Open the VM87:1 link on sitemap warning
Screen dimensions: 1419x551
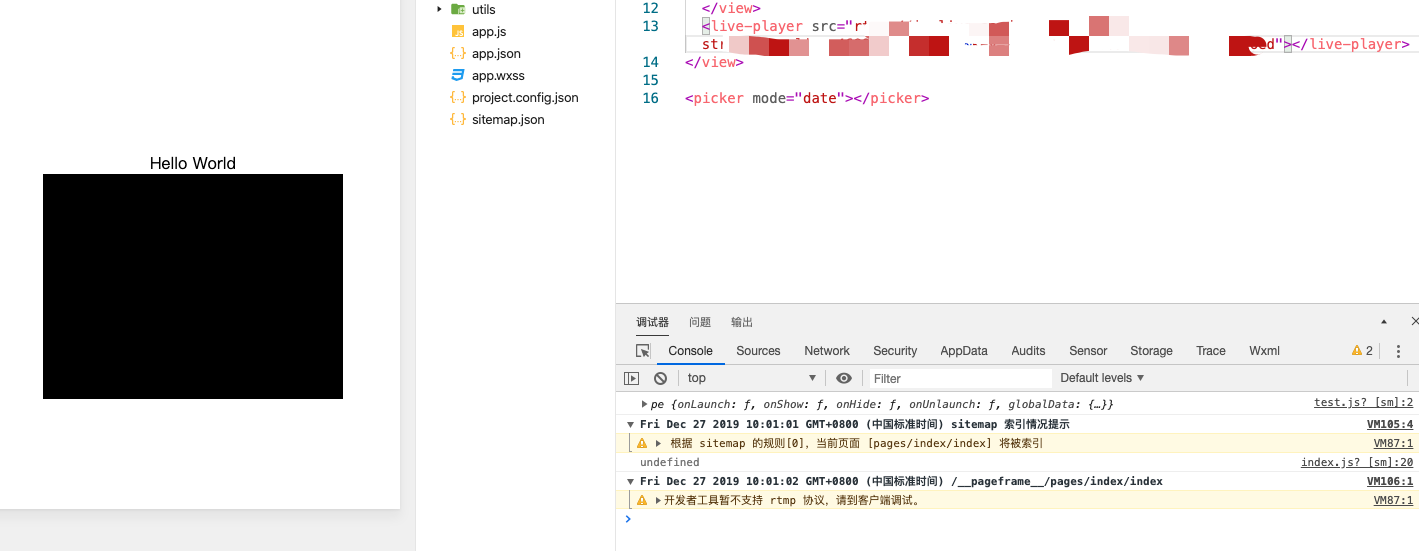click(1393, 443)
